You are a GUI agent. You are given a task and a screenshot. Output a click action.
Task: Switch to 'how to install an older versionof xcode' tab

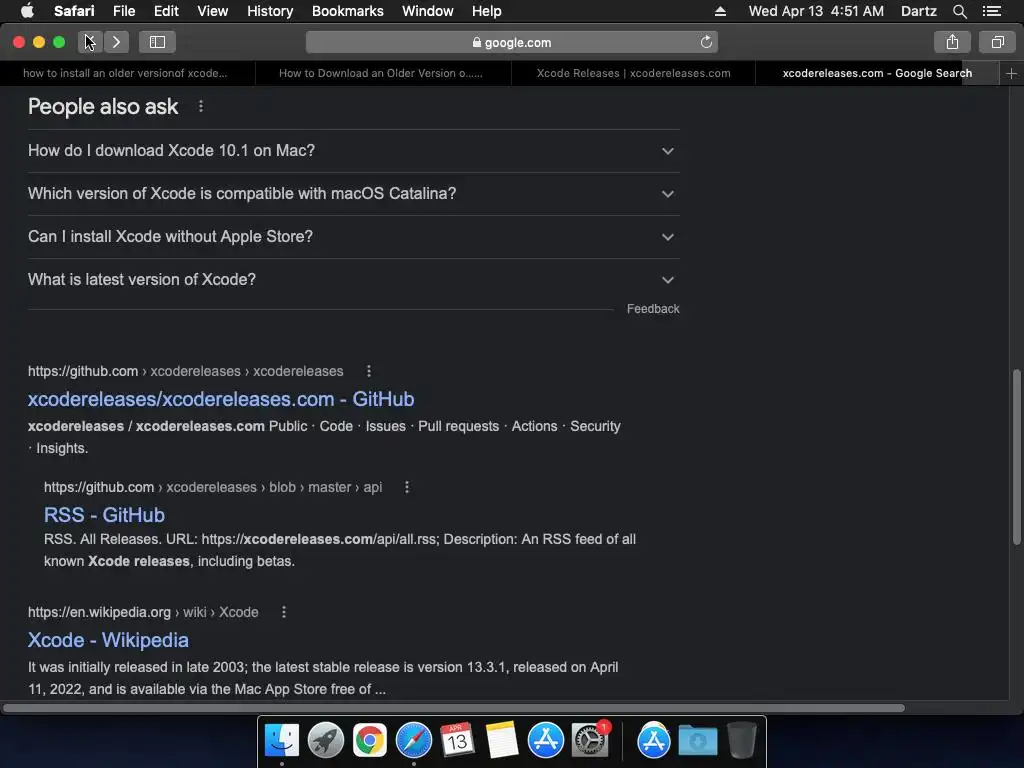127,73
